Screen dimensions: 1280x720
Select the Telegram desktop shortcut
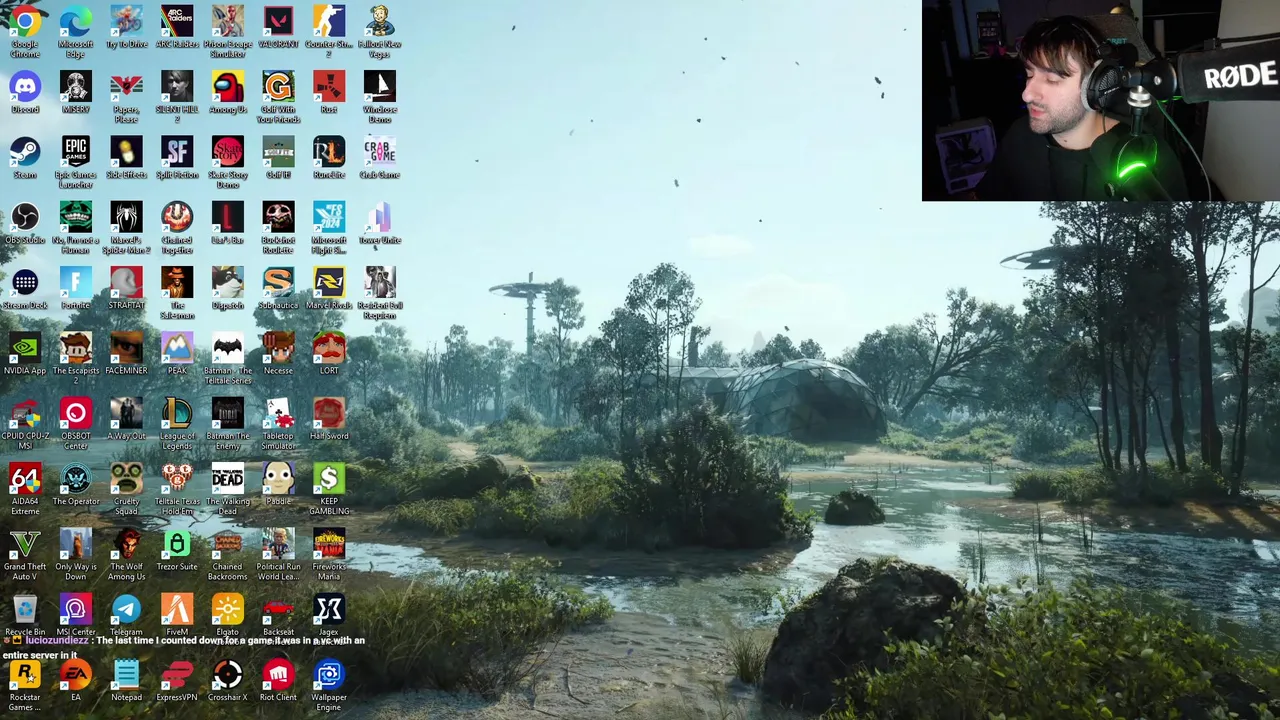coord(126,609)
